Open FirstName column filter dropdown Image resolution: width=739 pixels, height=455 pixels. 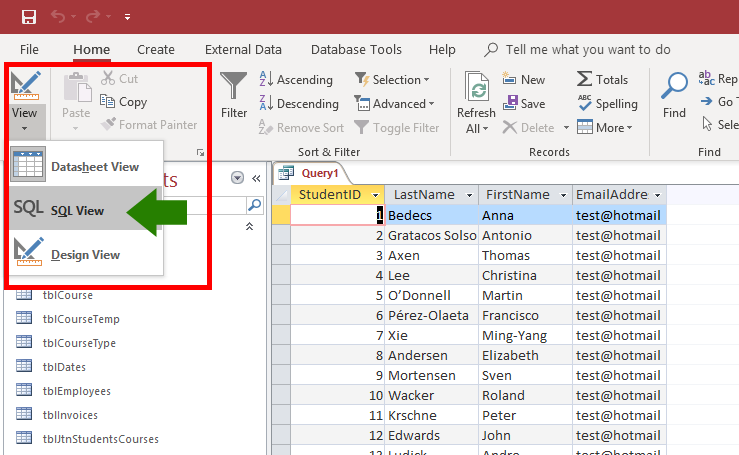(563, 195)
